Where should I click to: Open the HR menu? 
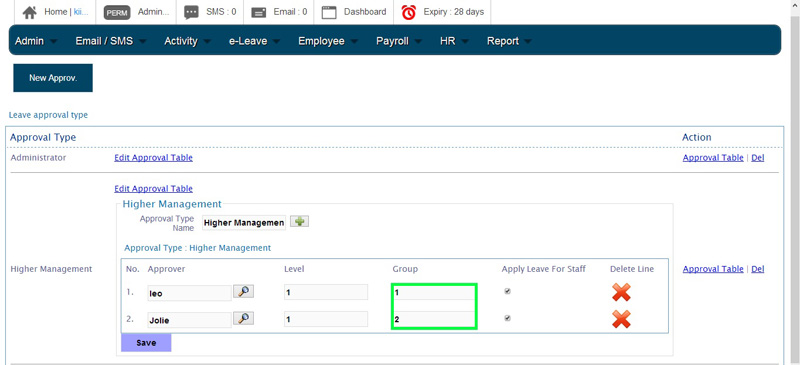click(x=447, y=41)
